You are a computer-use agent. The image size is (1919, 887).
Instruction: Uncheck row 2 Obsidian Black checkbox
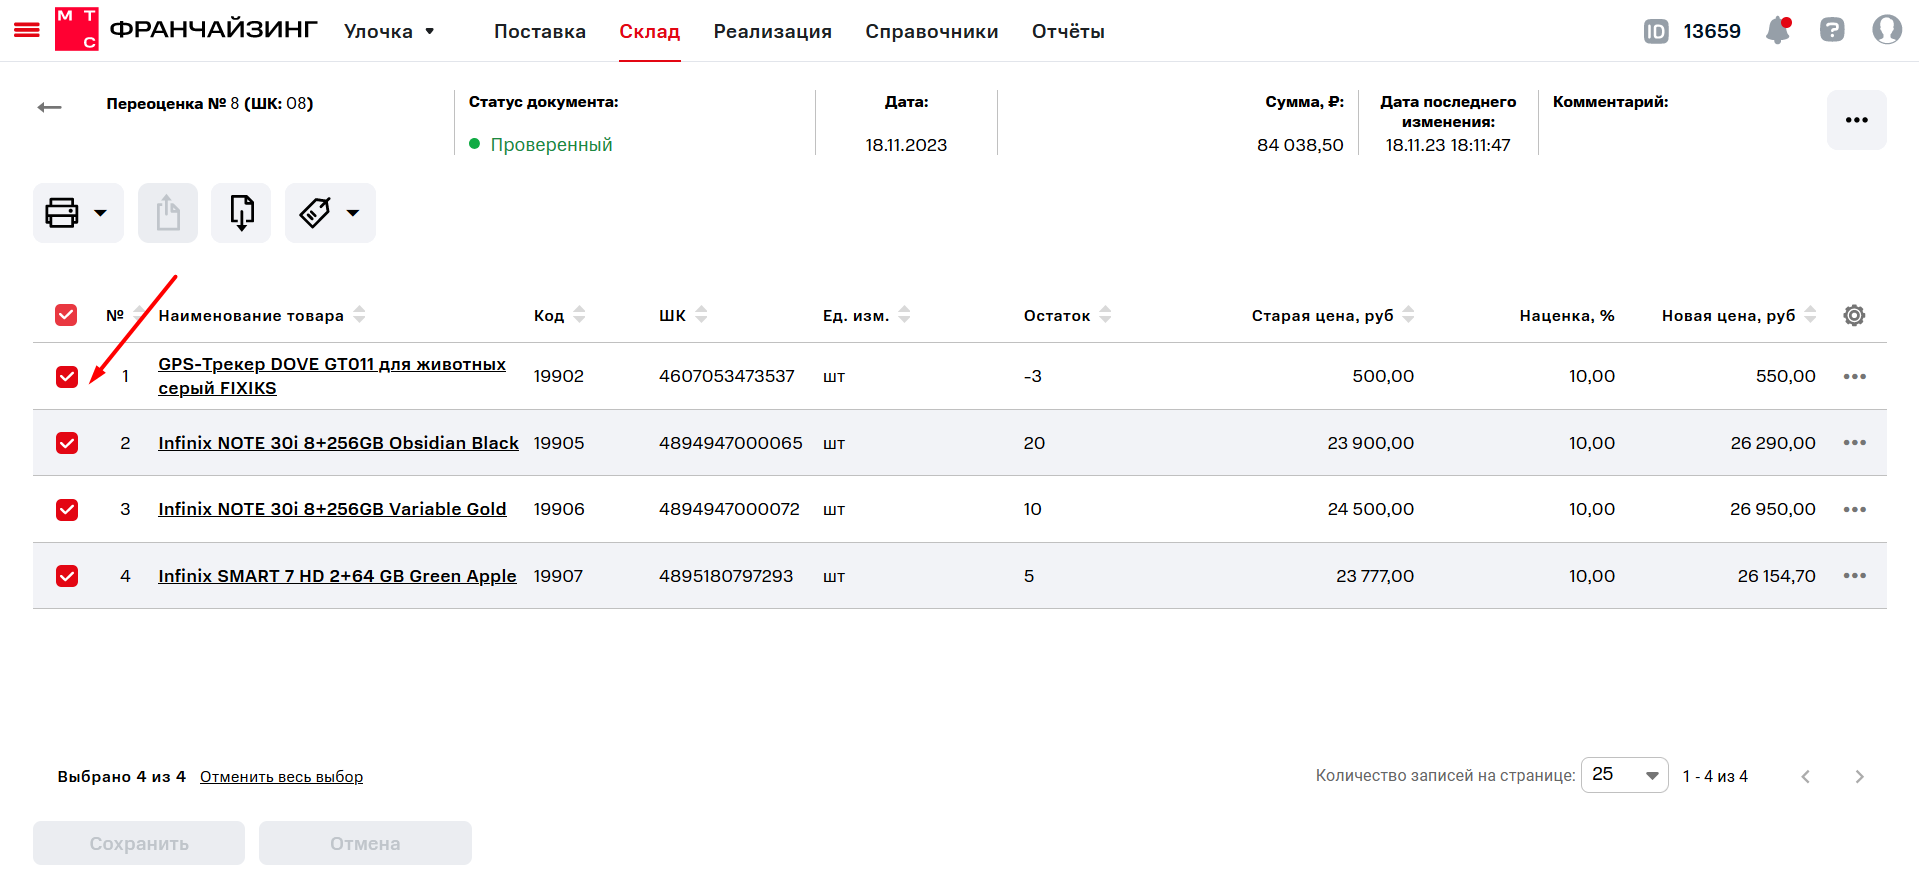(x=67, y=443)
